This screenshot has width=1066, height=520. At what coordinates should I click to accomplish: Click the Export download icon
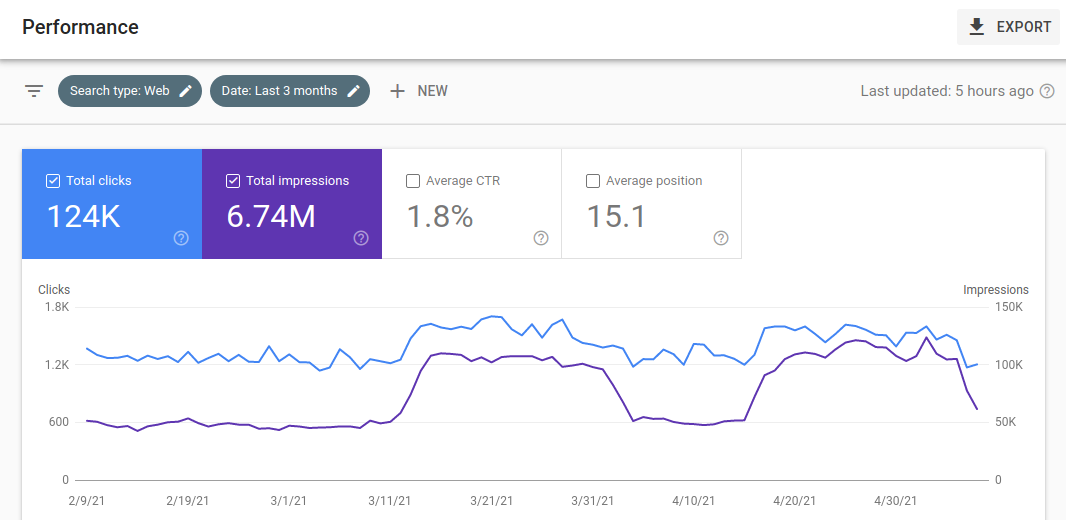977,27
